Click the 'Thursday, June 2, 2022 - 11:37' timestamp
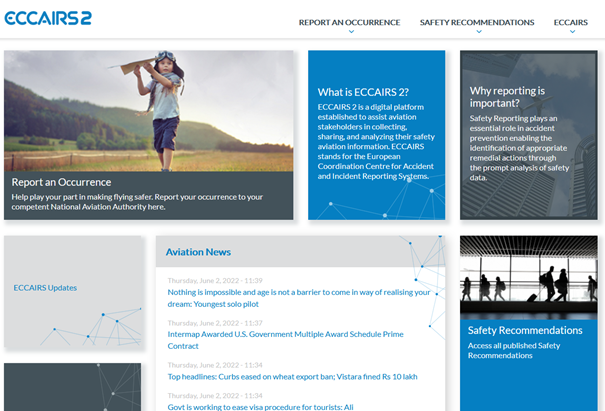 [215, 323]
